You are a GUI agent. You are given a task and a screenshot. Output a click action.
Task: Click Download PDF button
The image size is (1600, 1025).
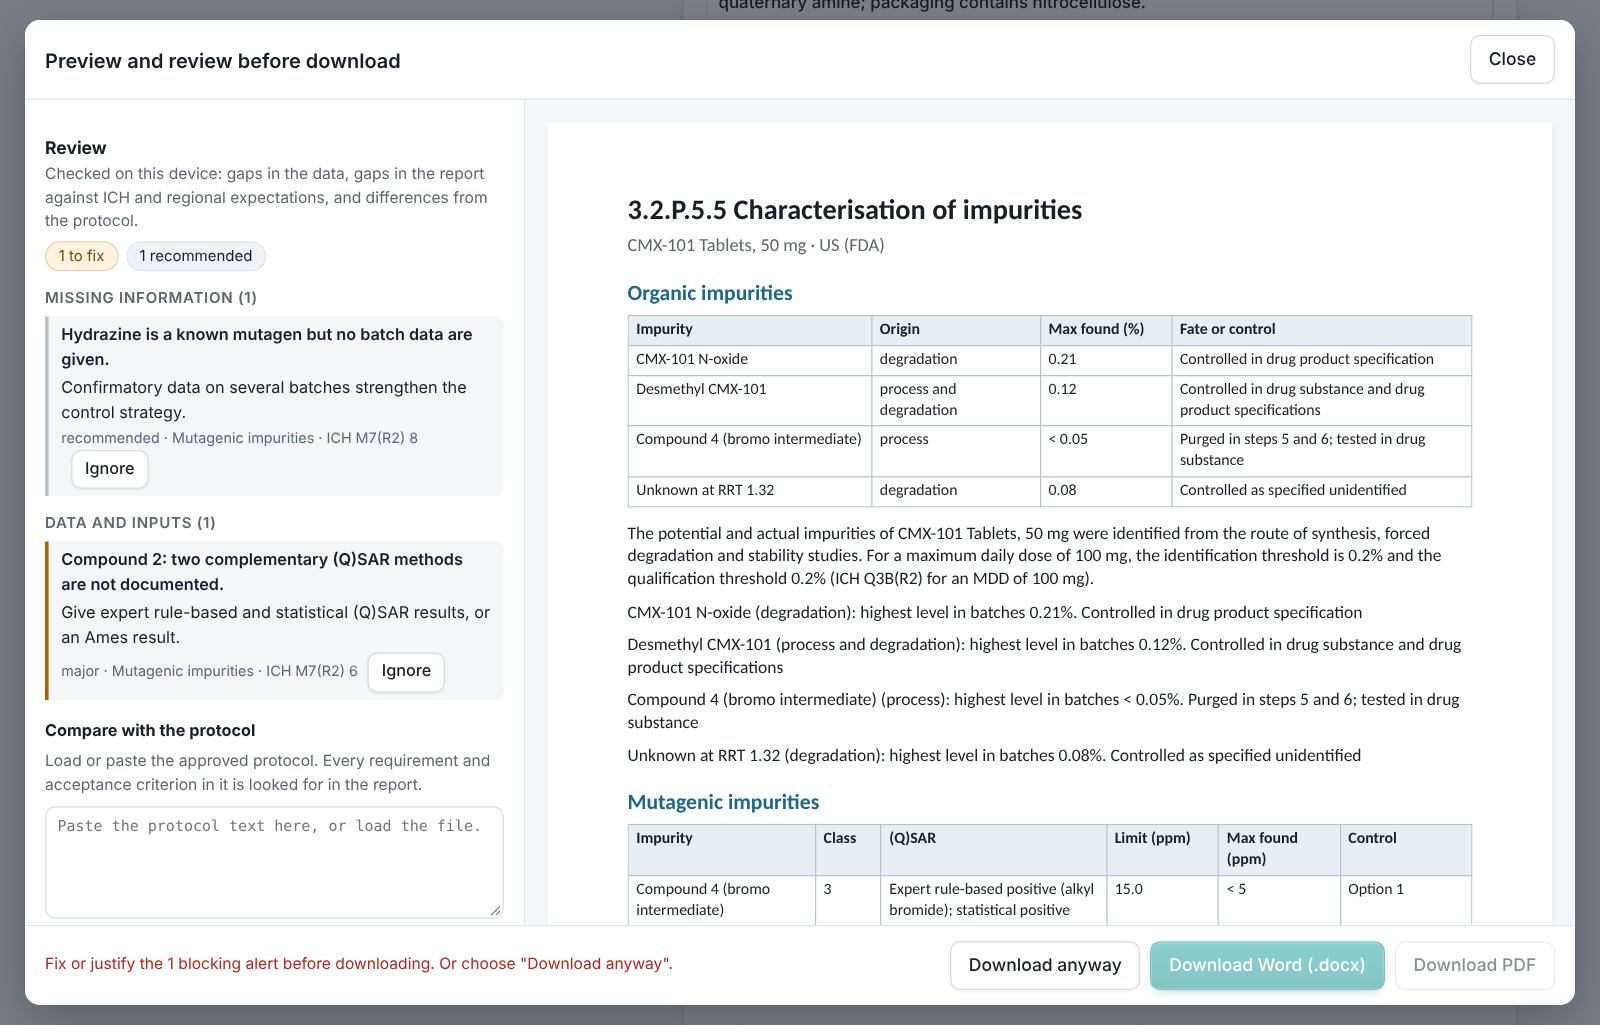coord(1474,965)
